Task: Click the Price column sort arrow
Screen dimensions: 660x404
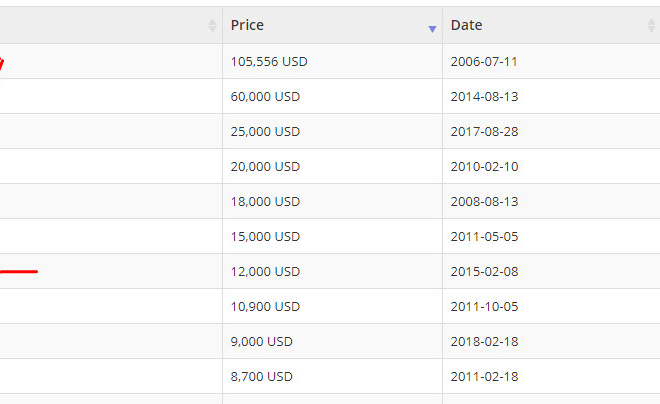Action: (432, 29)
